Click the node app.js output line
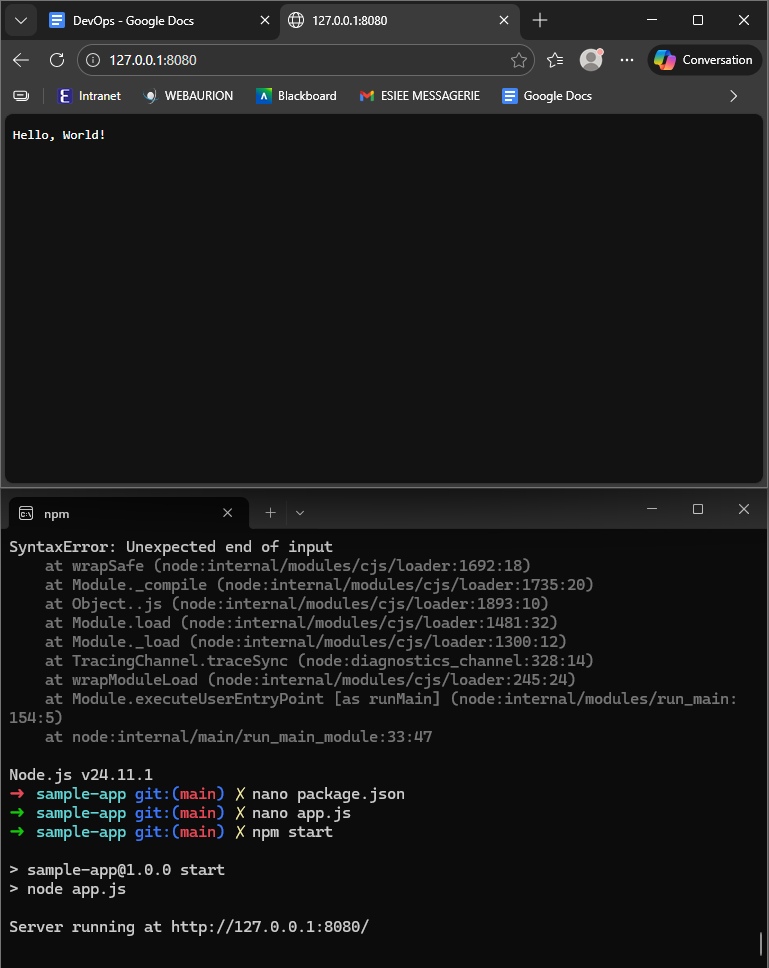769x968 pixels. pos(68,889)
